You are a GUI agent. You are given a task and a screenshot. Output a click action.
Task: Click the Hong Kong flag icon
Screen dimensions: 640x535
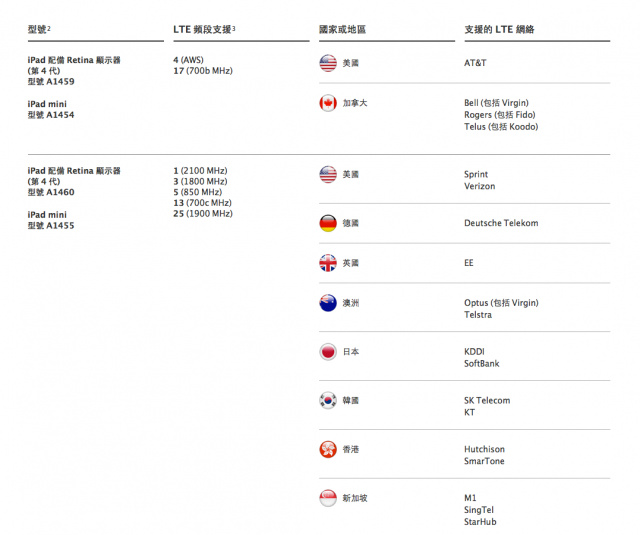click(328, 449)
